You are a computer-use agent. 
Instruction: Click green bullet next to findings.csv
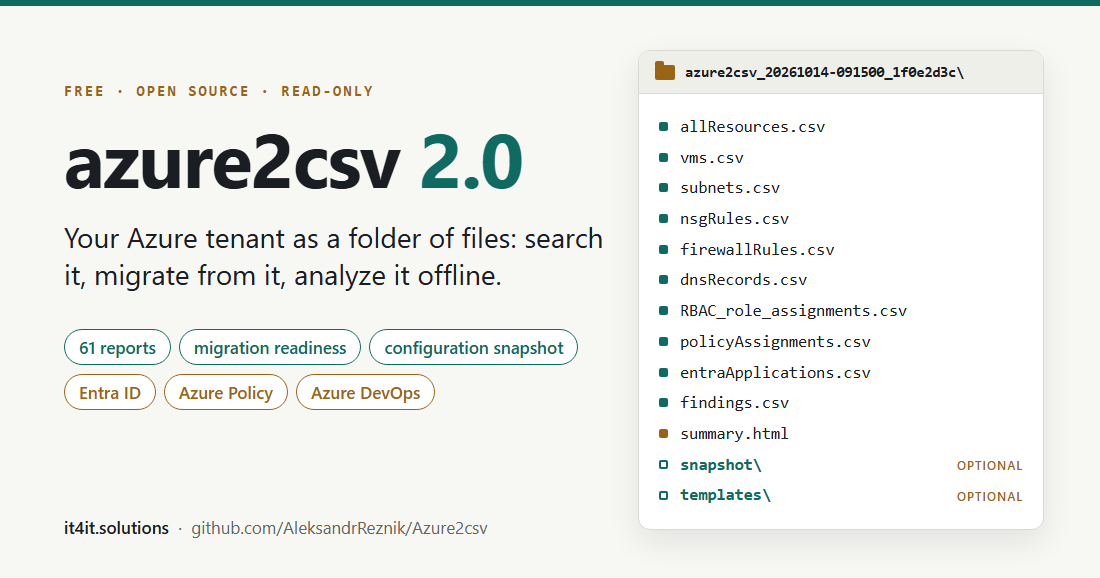coord(664,403)
